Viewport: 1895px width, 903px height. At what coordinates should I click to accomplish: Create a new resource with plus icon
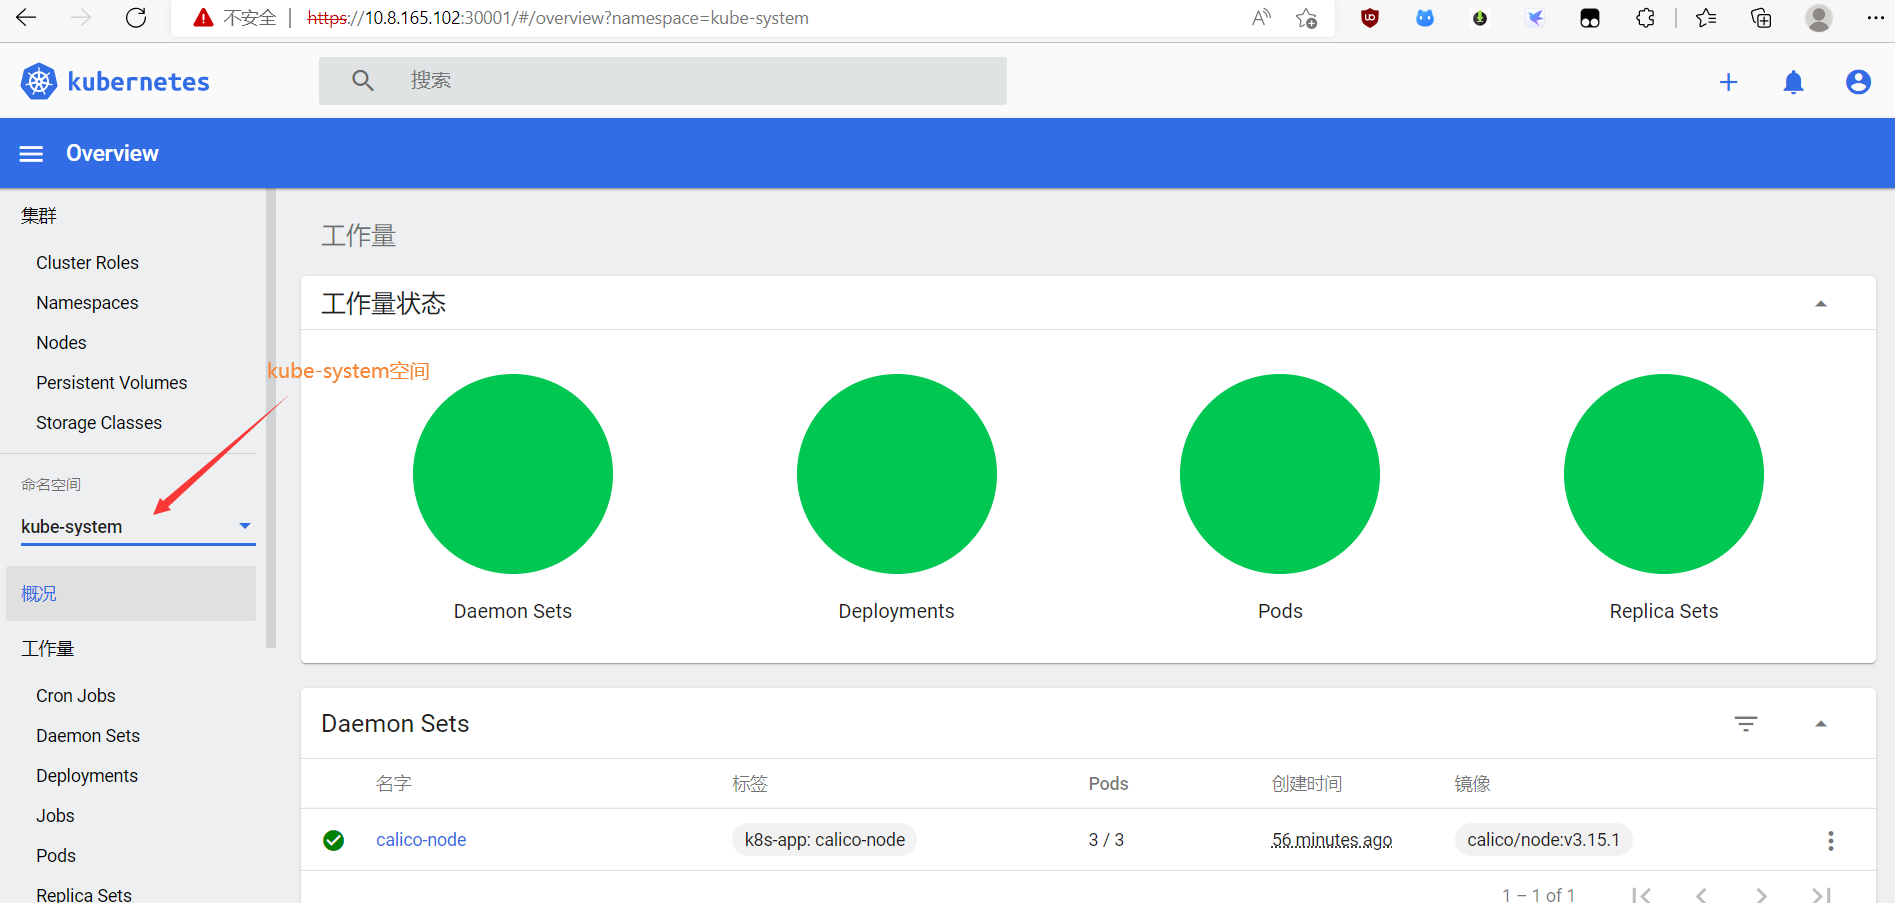click(x=1728, y=82)
